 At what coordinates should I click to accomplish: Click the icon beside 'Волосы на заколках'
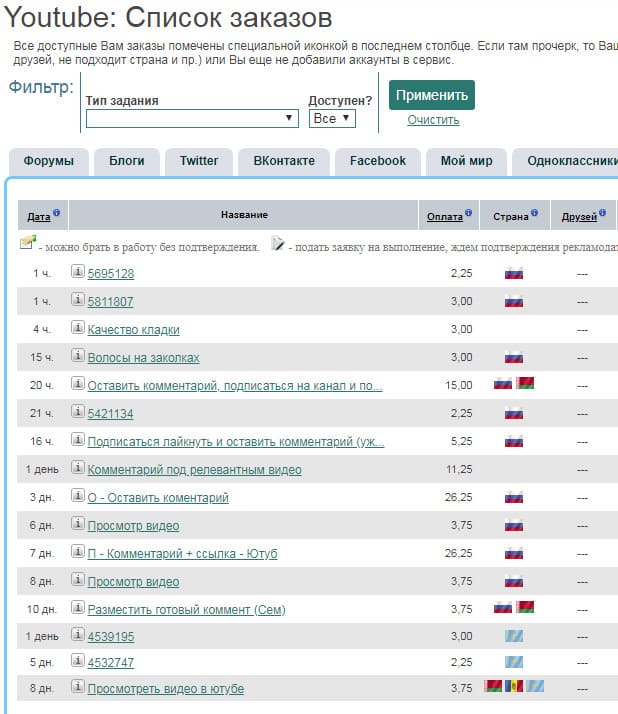(77, 357)
